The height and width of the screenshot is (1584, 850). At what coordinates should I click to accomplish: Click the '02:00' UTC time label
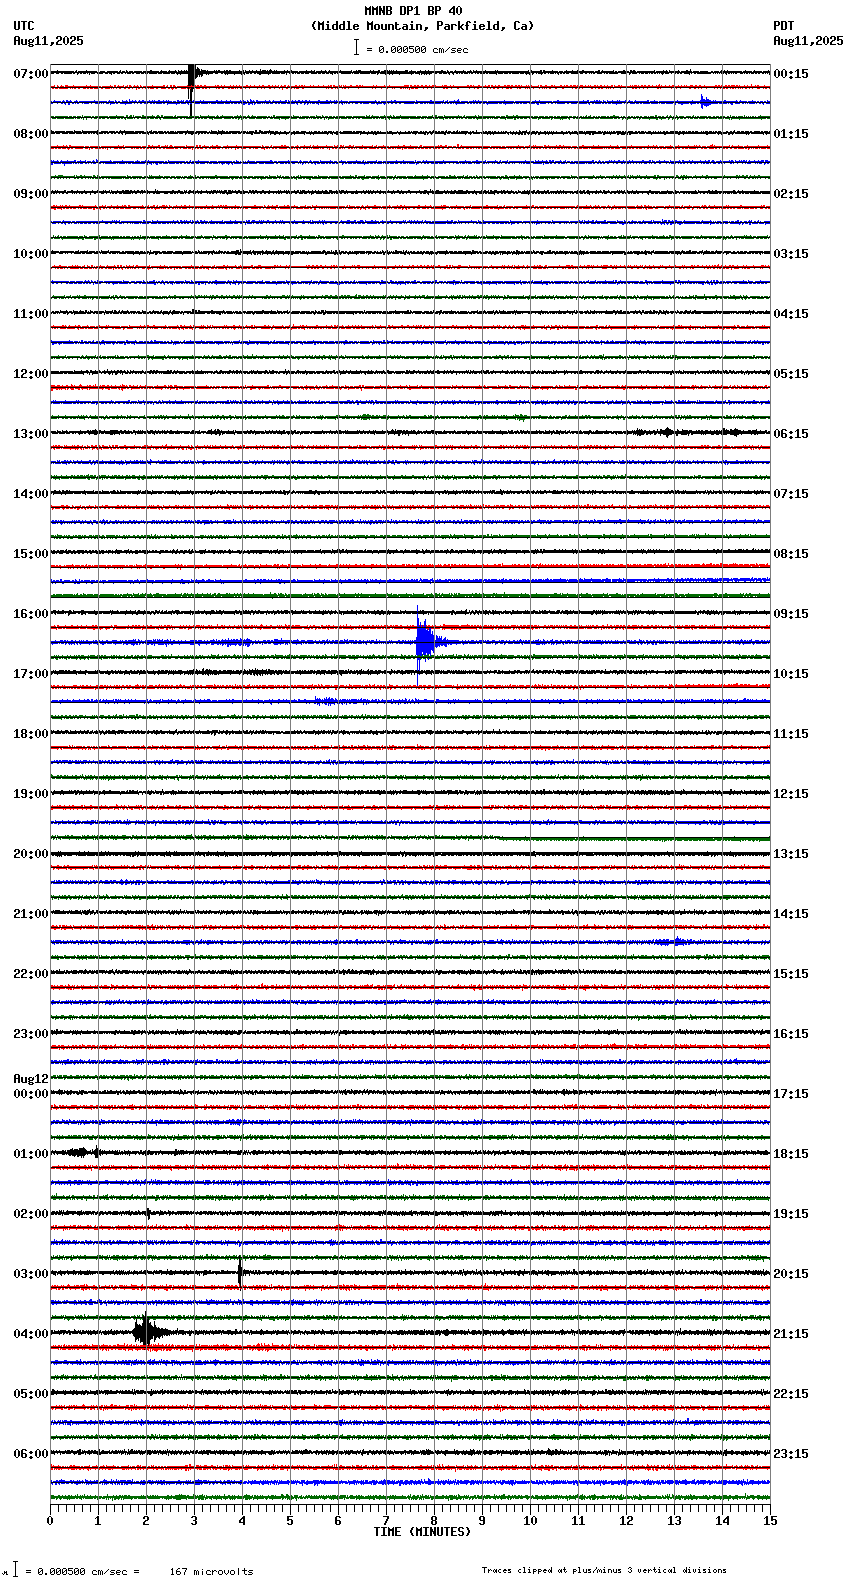[31, 1214]
